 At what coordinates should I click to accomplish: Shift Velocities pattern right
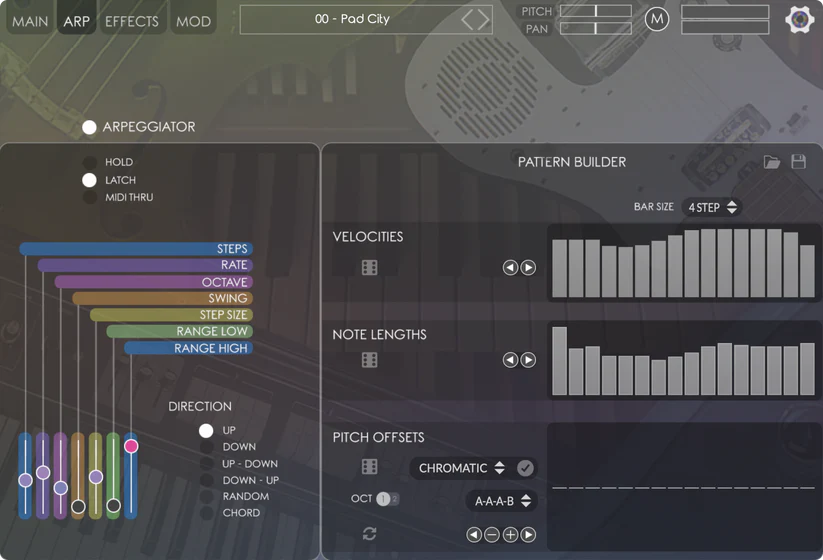528,268
